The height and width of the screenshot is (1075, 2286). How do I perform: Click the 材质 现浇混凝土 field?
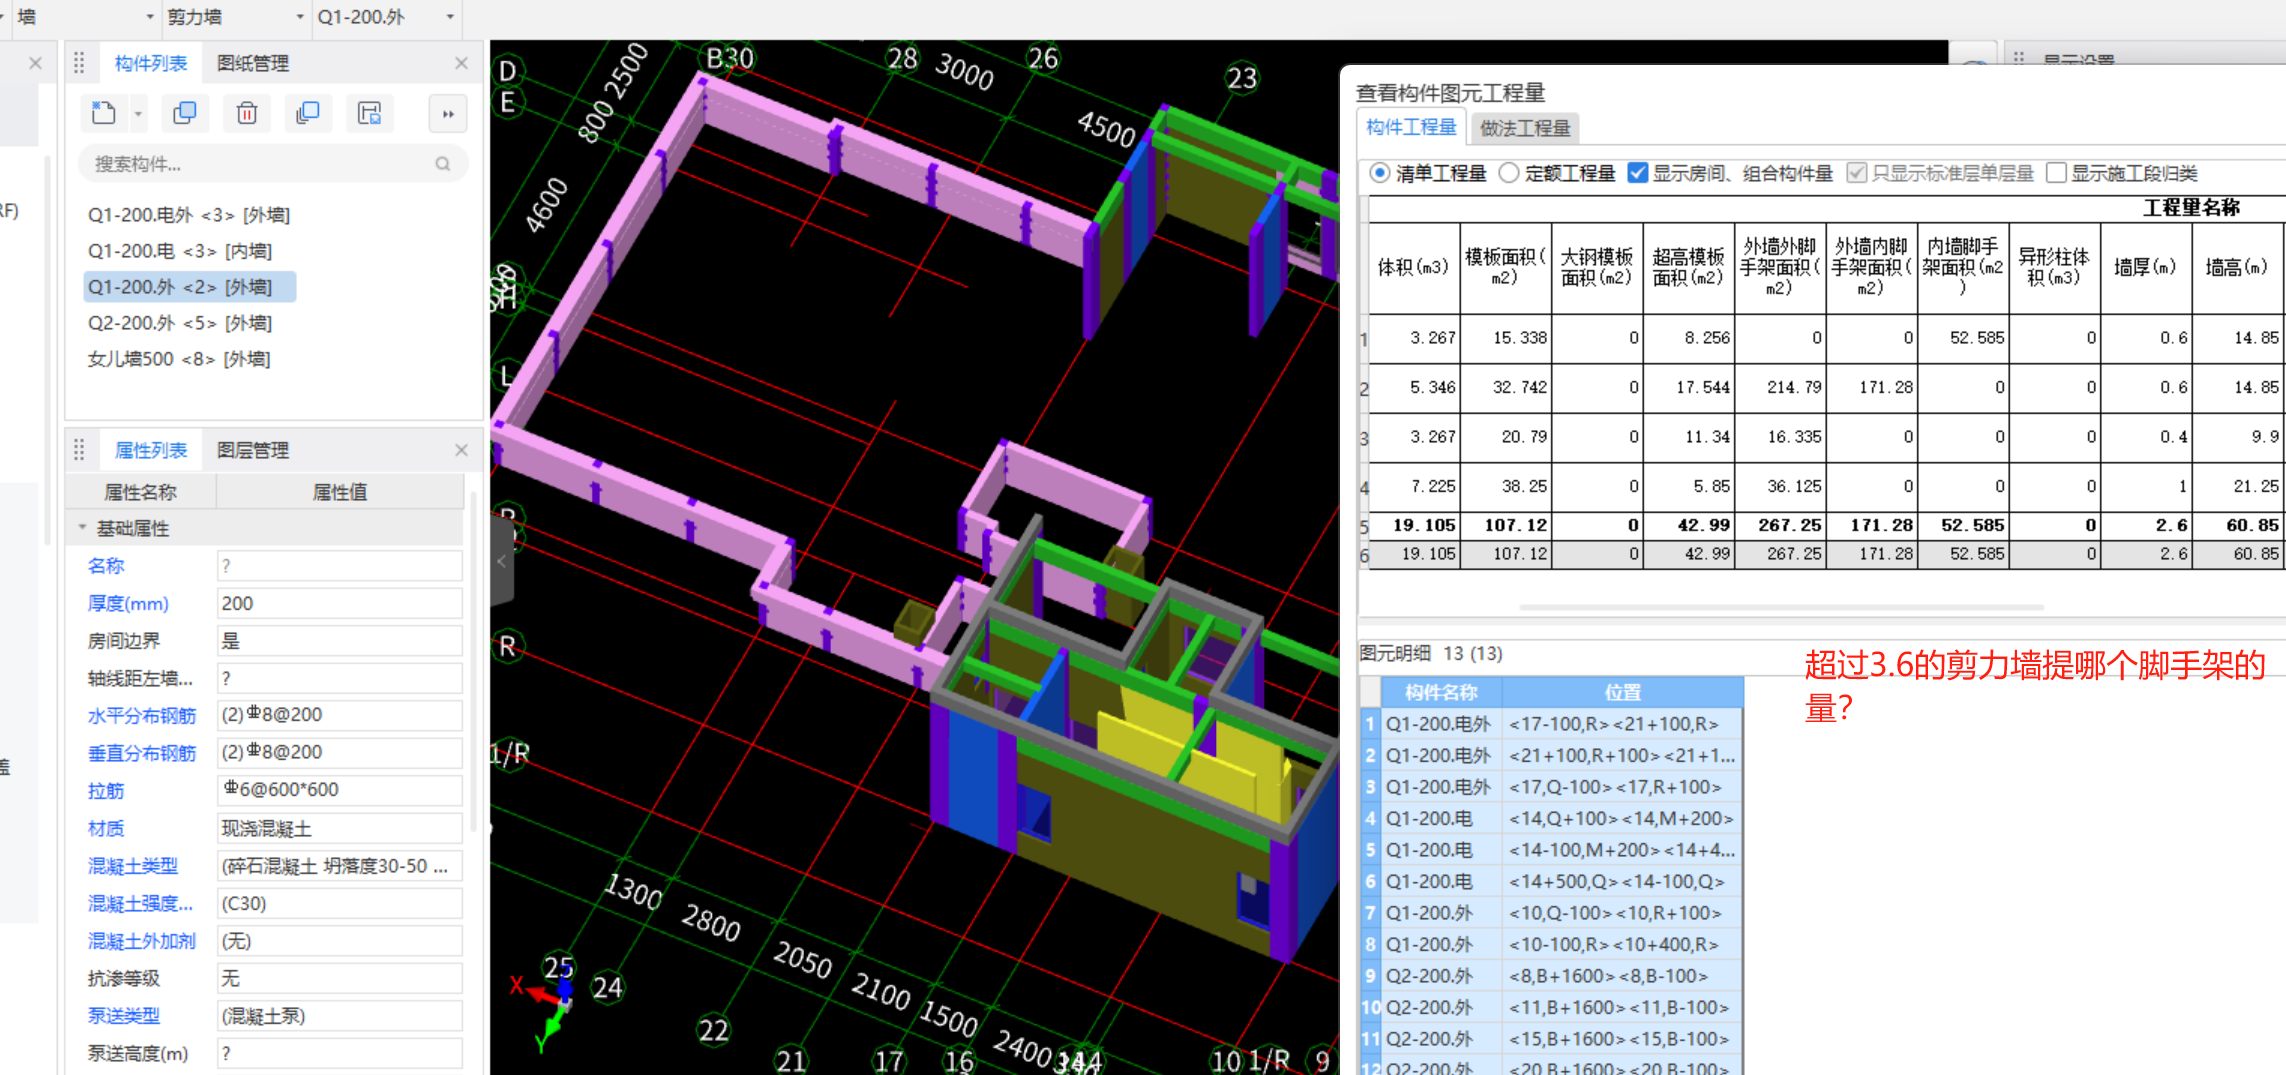click(340, 828)
